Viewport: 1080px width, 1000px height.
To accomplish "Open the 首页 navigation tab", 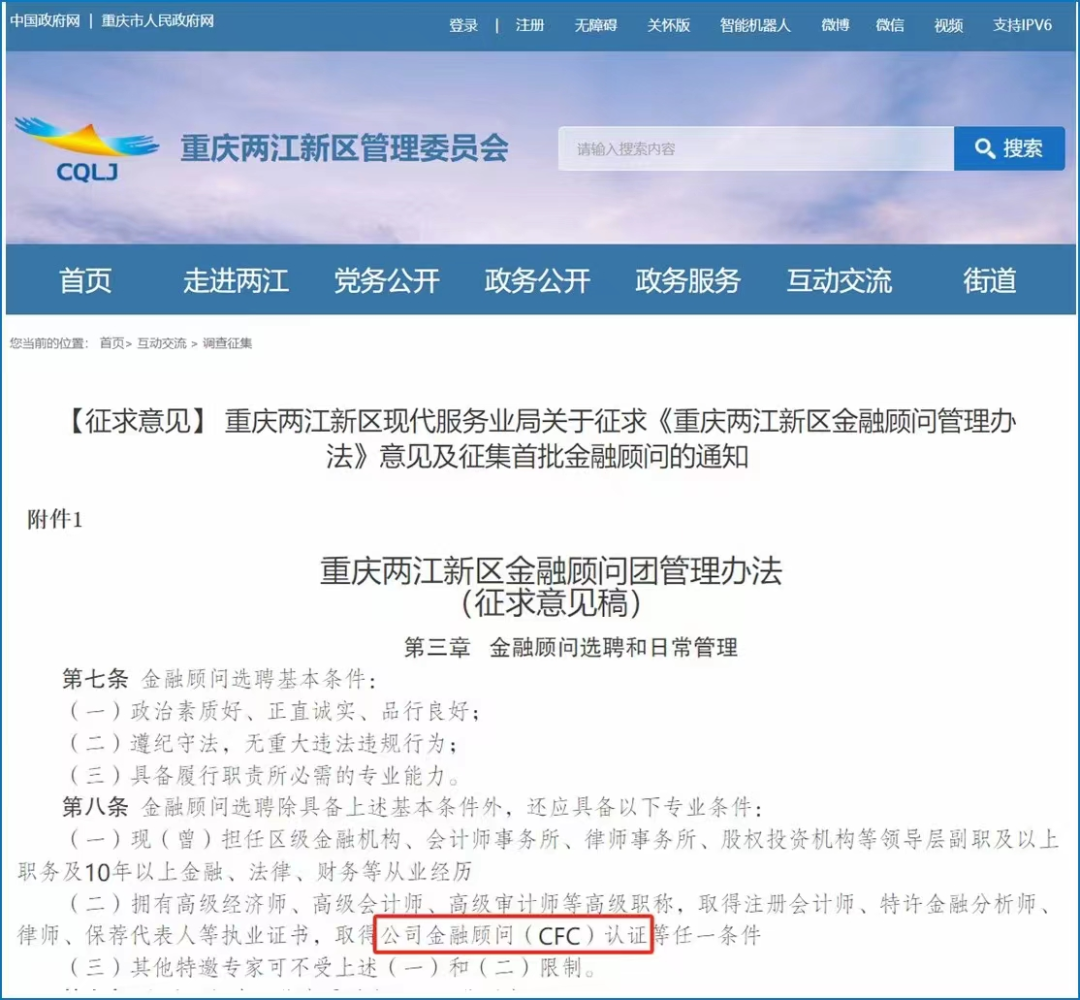I will [85, 281].
